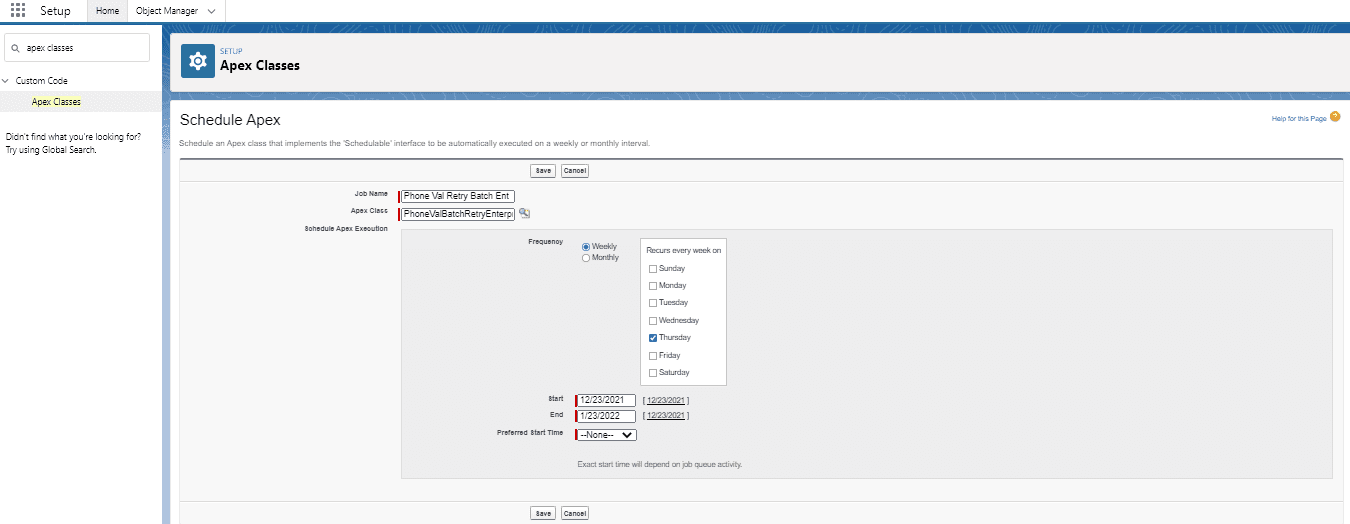This screenshot has height=524, width=1350.
Task: Switch to the Home tab
Action: coord(107,11)
